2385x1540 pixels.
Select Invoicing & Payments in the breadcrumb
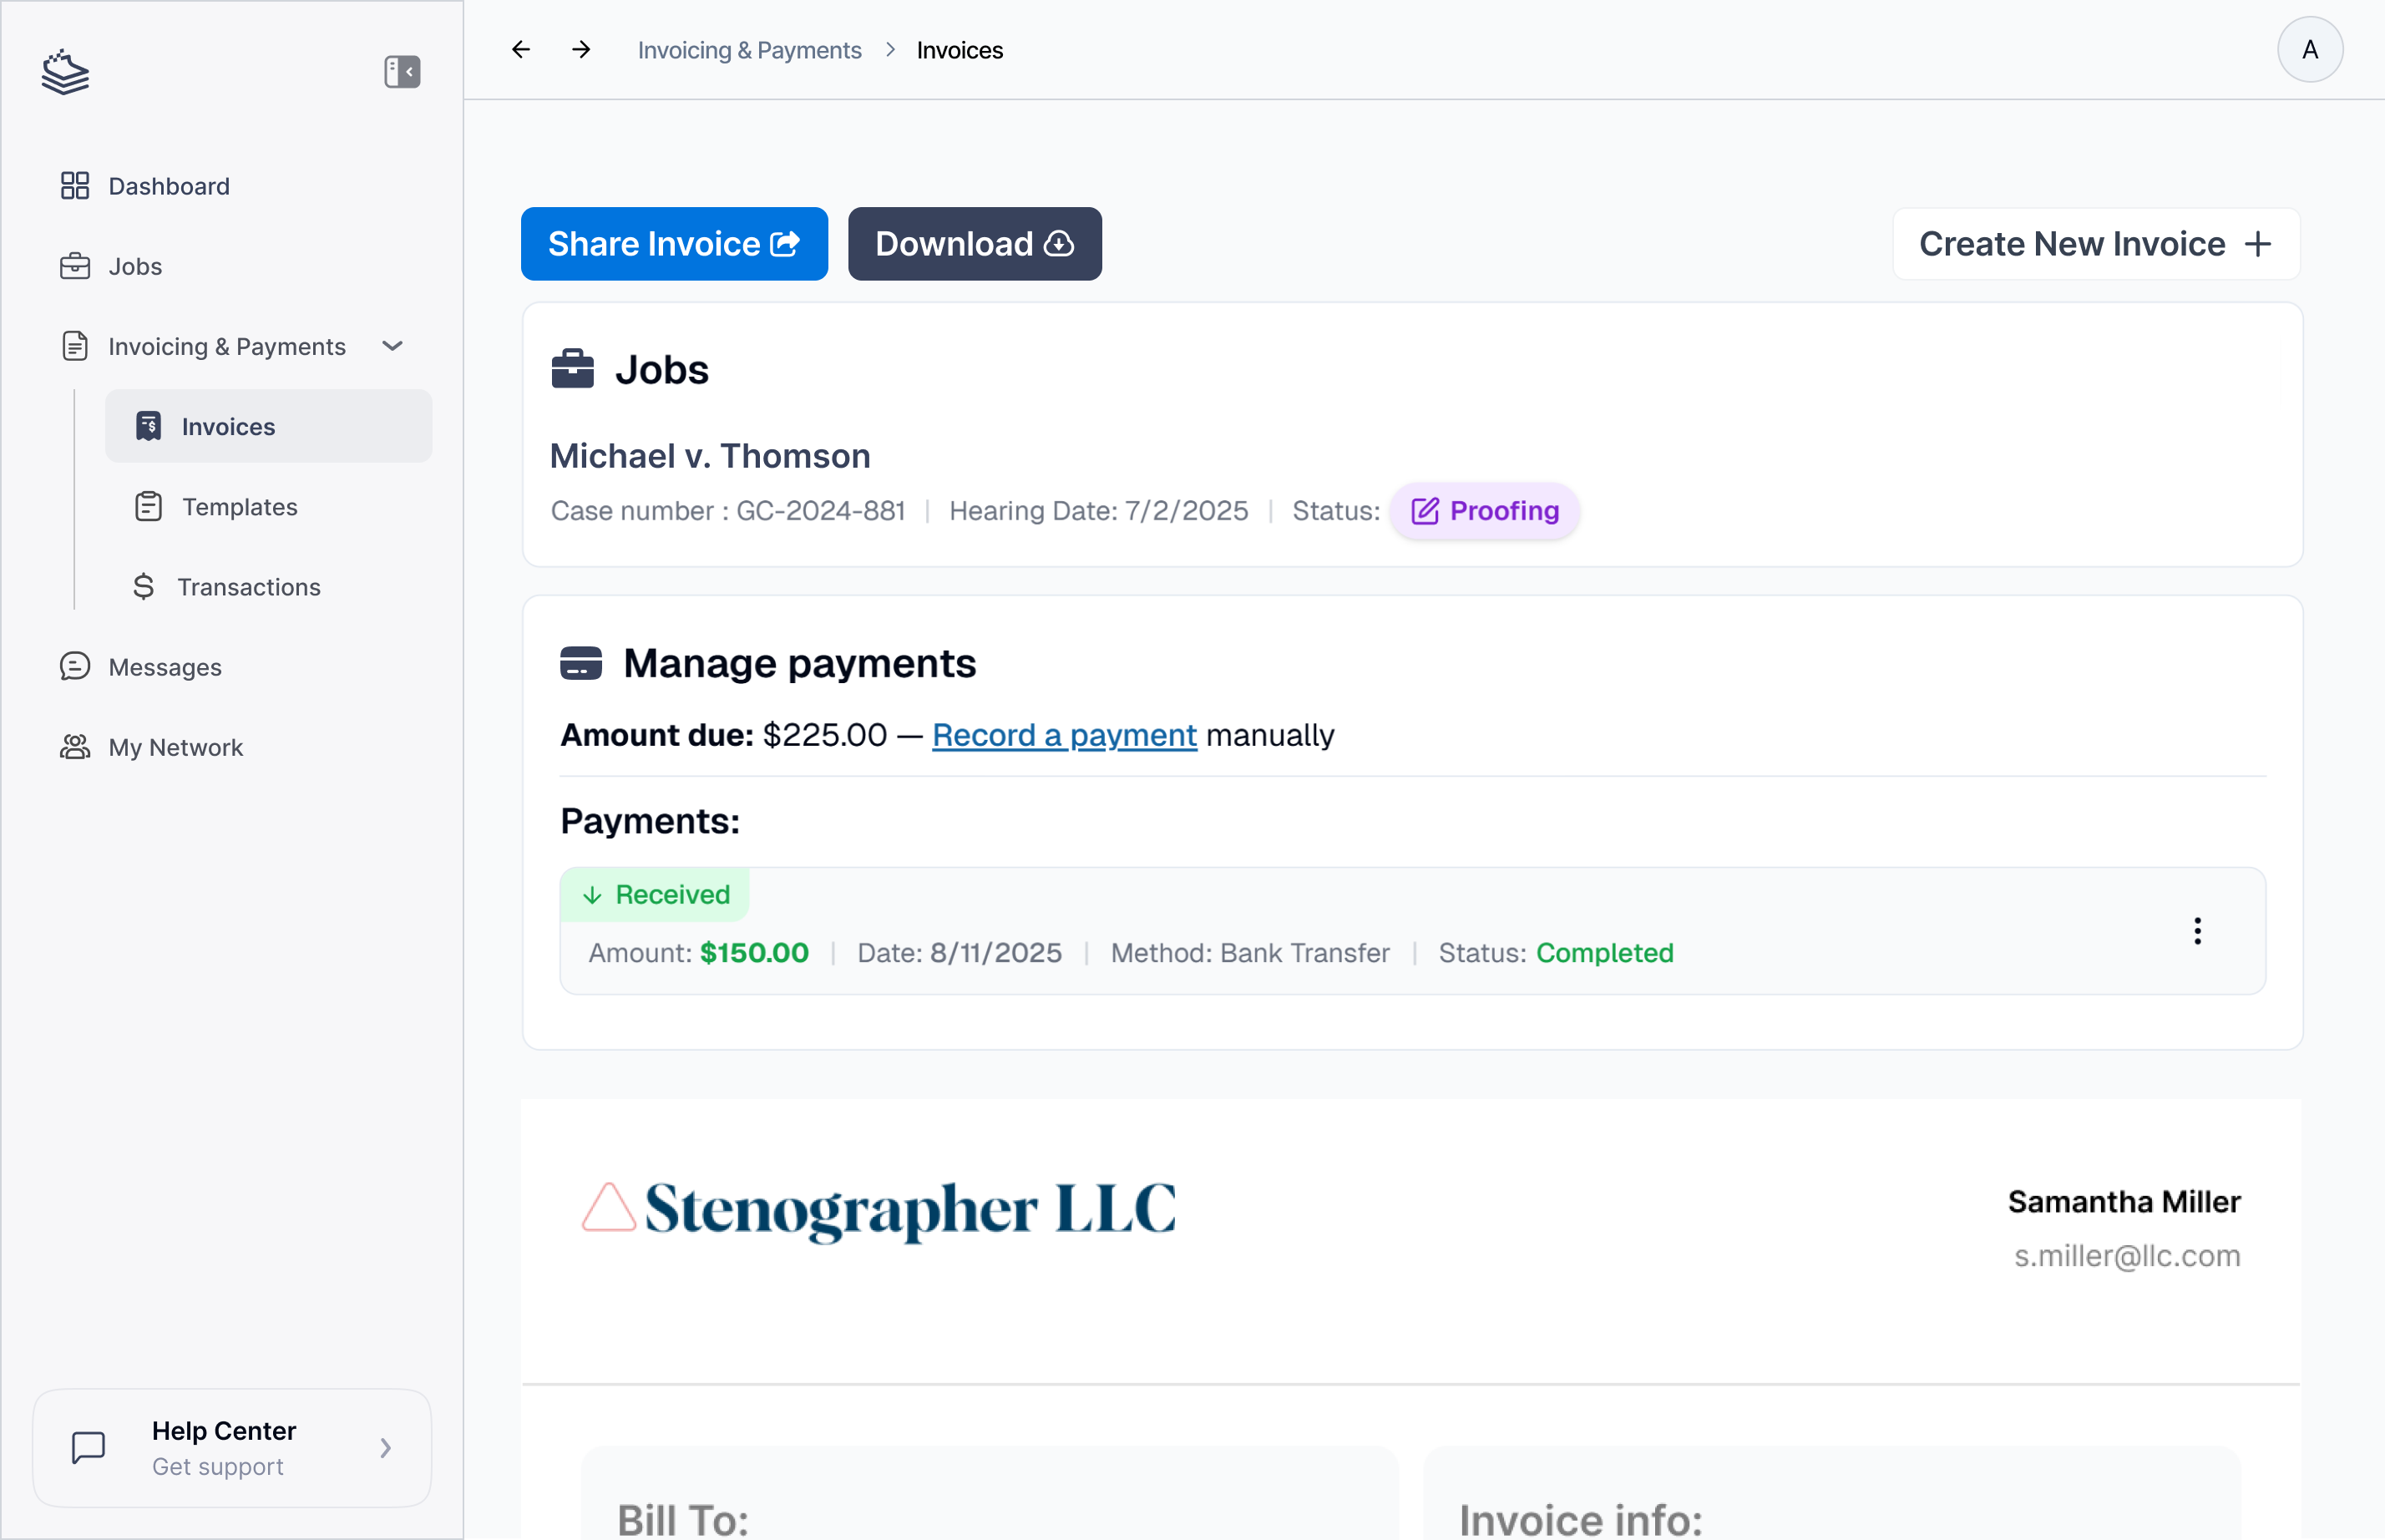(749, 49)
